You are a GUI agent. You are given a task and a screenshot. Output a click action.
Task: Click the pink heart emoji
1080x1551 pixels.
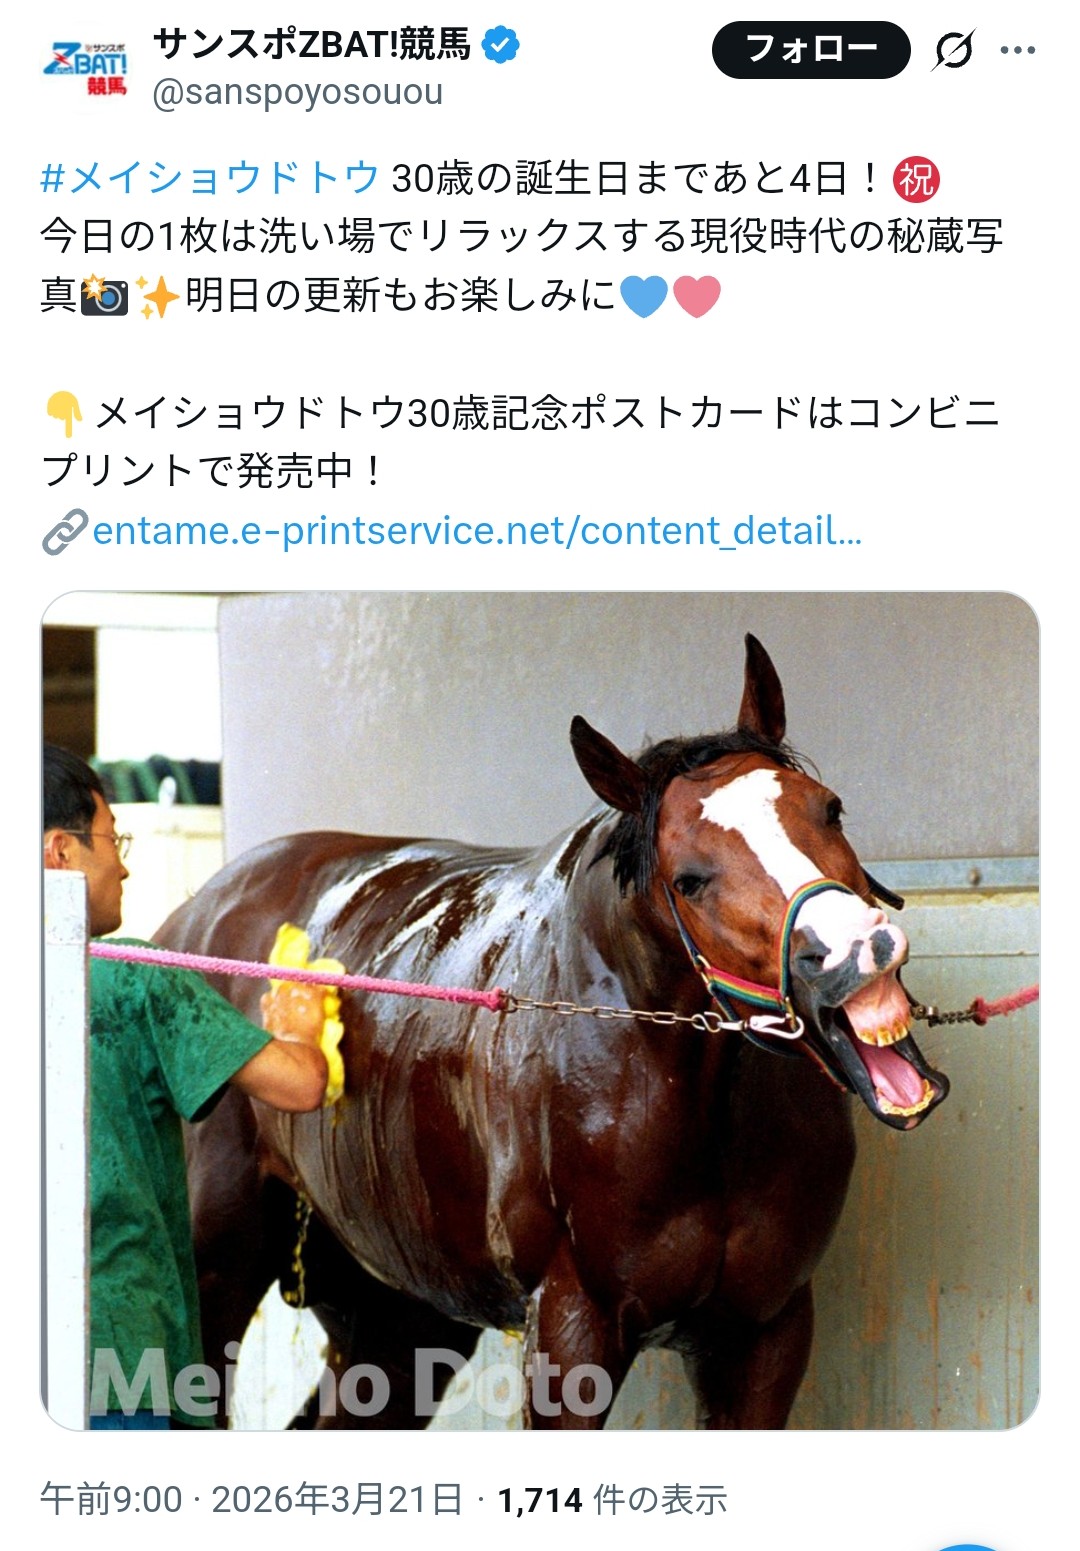pyautogui.click(x=696, y=296)
